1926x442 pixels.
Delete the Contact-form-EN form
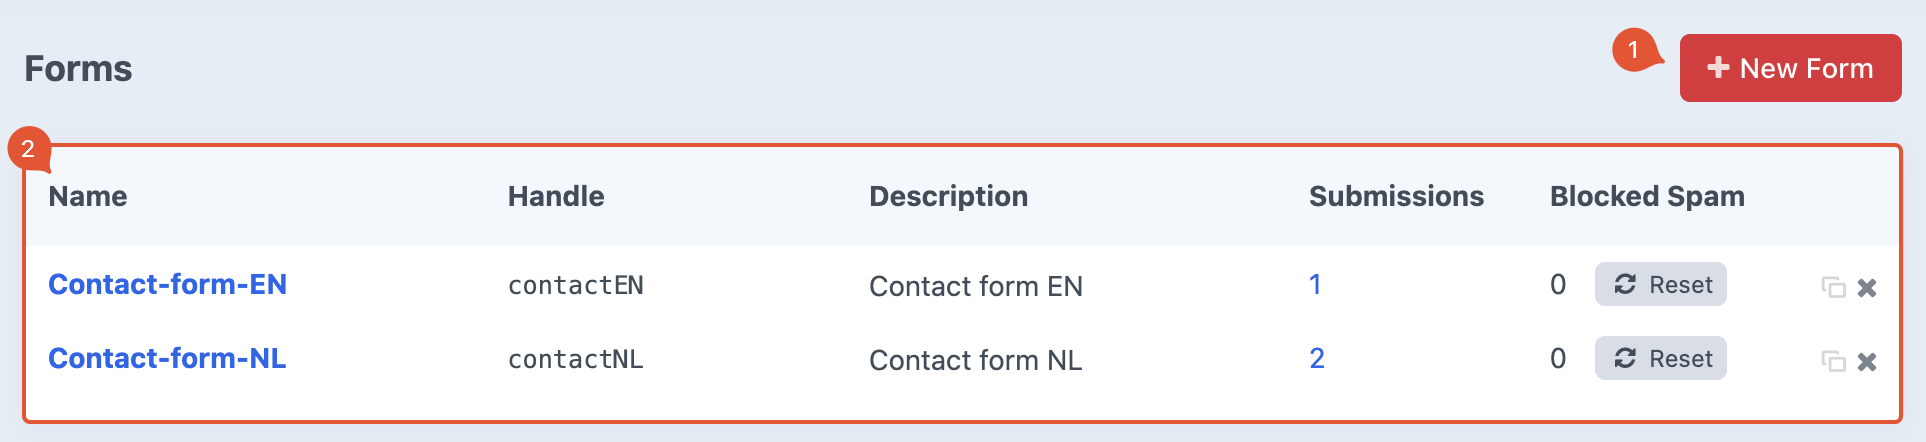[x=1866, y=288]
